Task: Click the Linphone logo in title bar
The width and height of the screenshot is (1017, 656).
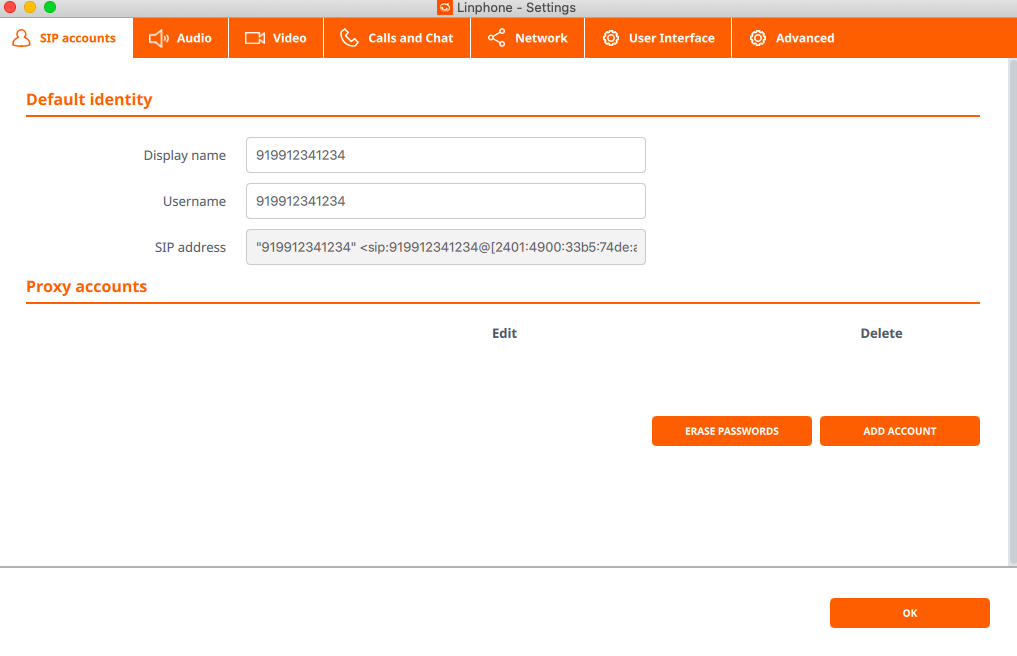Action: point(445,8)
